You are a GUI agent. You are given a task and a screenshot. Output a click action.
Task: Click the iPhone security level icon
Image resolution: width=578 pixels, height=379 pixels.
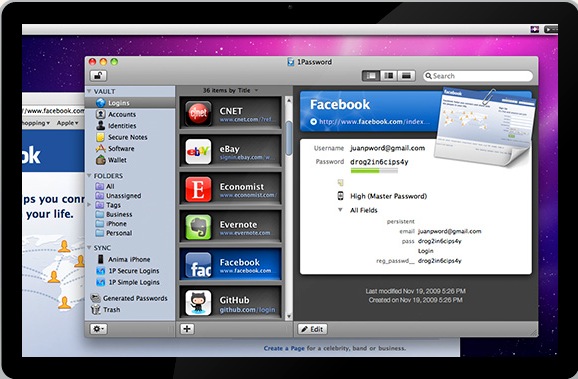(x=341, y=196)
